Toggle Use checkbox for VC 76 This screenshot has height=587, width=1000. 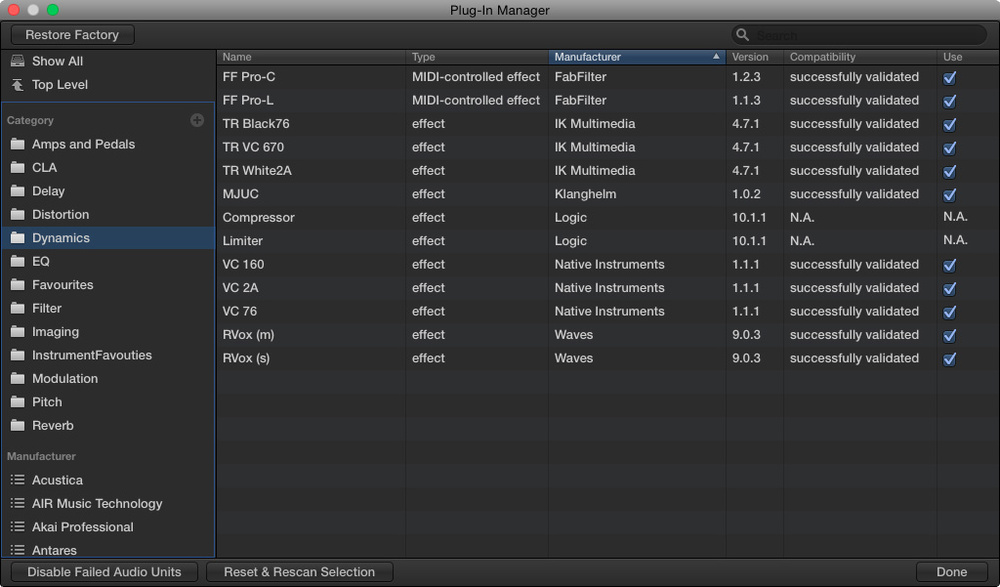pyautogui.click(x=950, y=312)
